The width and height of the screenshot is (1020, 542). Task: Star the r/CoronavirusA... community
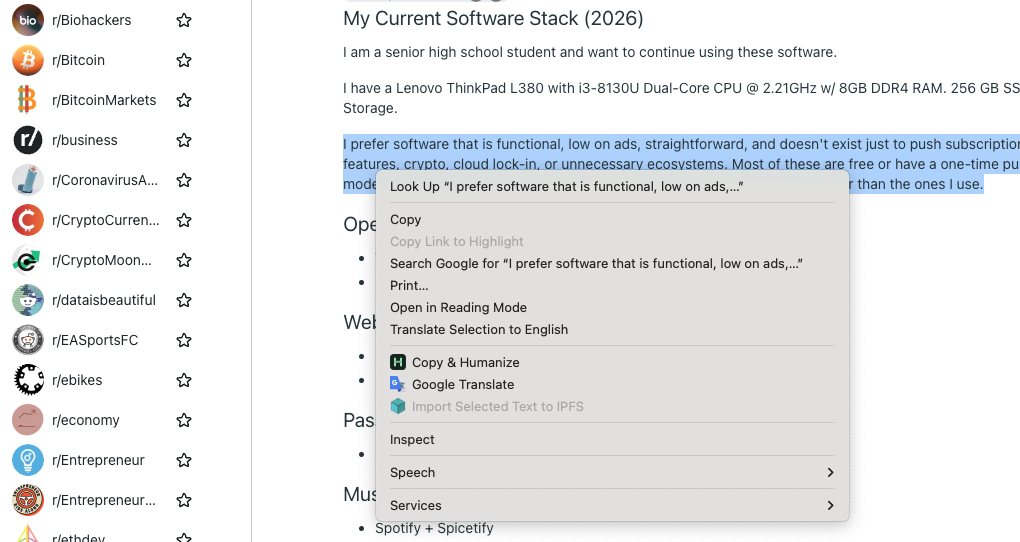(184, 180)
